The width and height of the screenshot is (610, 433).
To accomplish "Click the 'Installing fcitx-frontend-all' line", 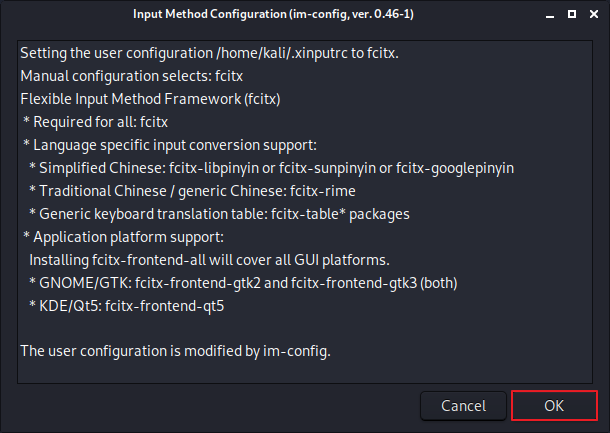I will click(209, 260).
